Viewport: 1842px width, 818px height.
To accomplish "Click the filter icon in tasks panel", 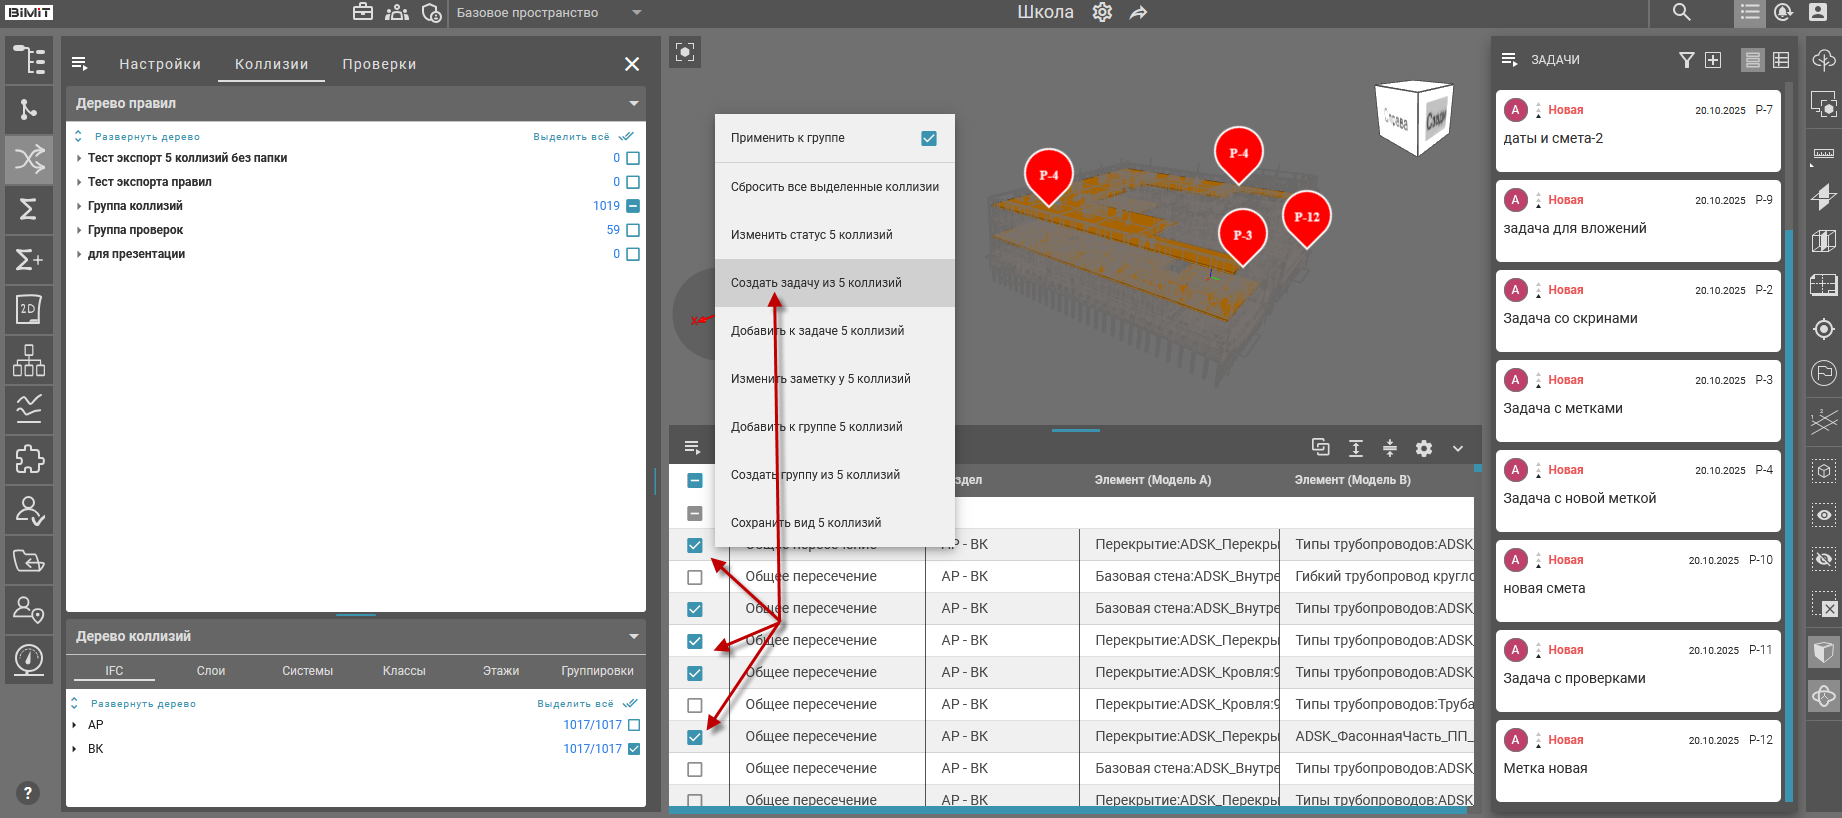I will [x=1686, y=60].
